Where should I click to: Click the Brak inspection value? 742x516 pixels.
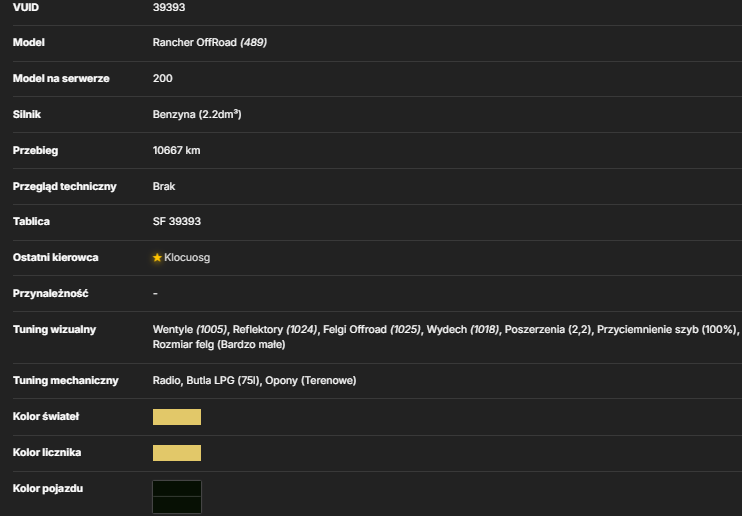pos(164,187)
